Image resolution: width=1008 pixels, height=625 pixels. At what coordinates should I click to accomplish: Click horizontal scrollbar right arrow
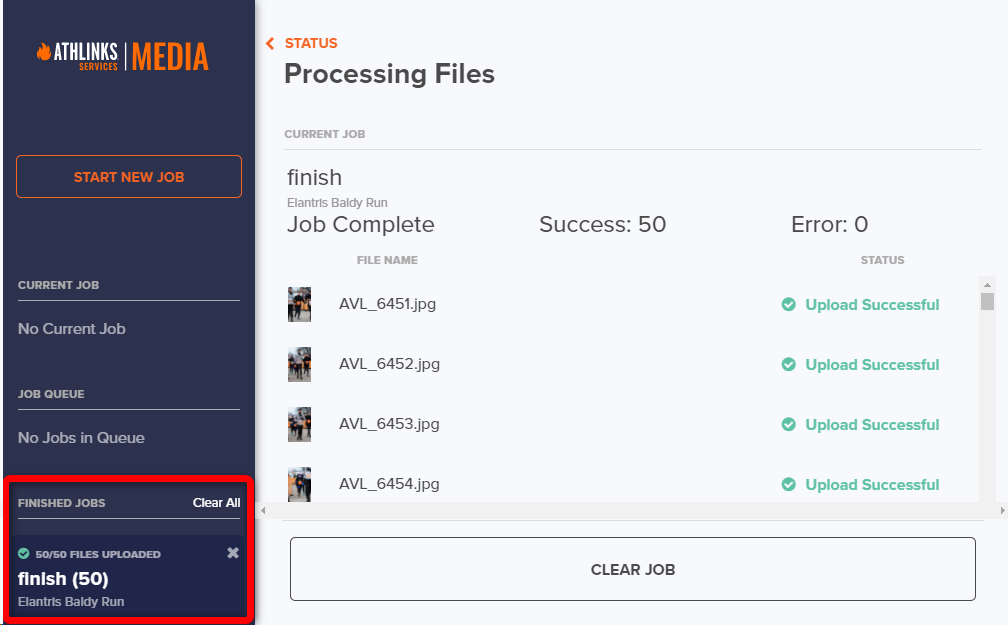point(1002,510)
